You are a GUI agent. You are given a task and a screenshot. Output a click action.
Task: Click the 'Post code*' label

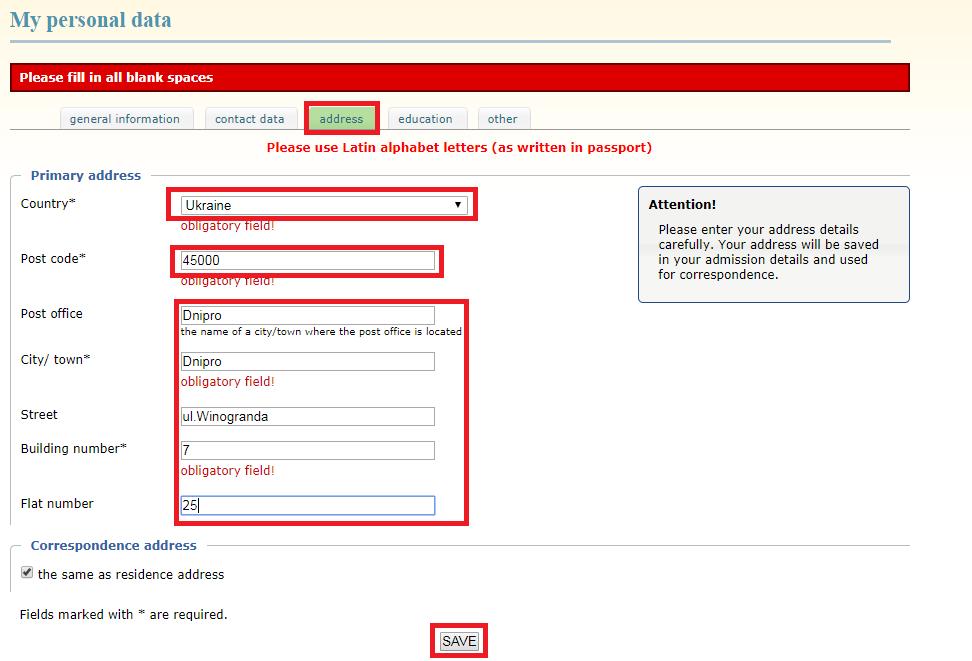53,259
